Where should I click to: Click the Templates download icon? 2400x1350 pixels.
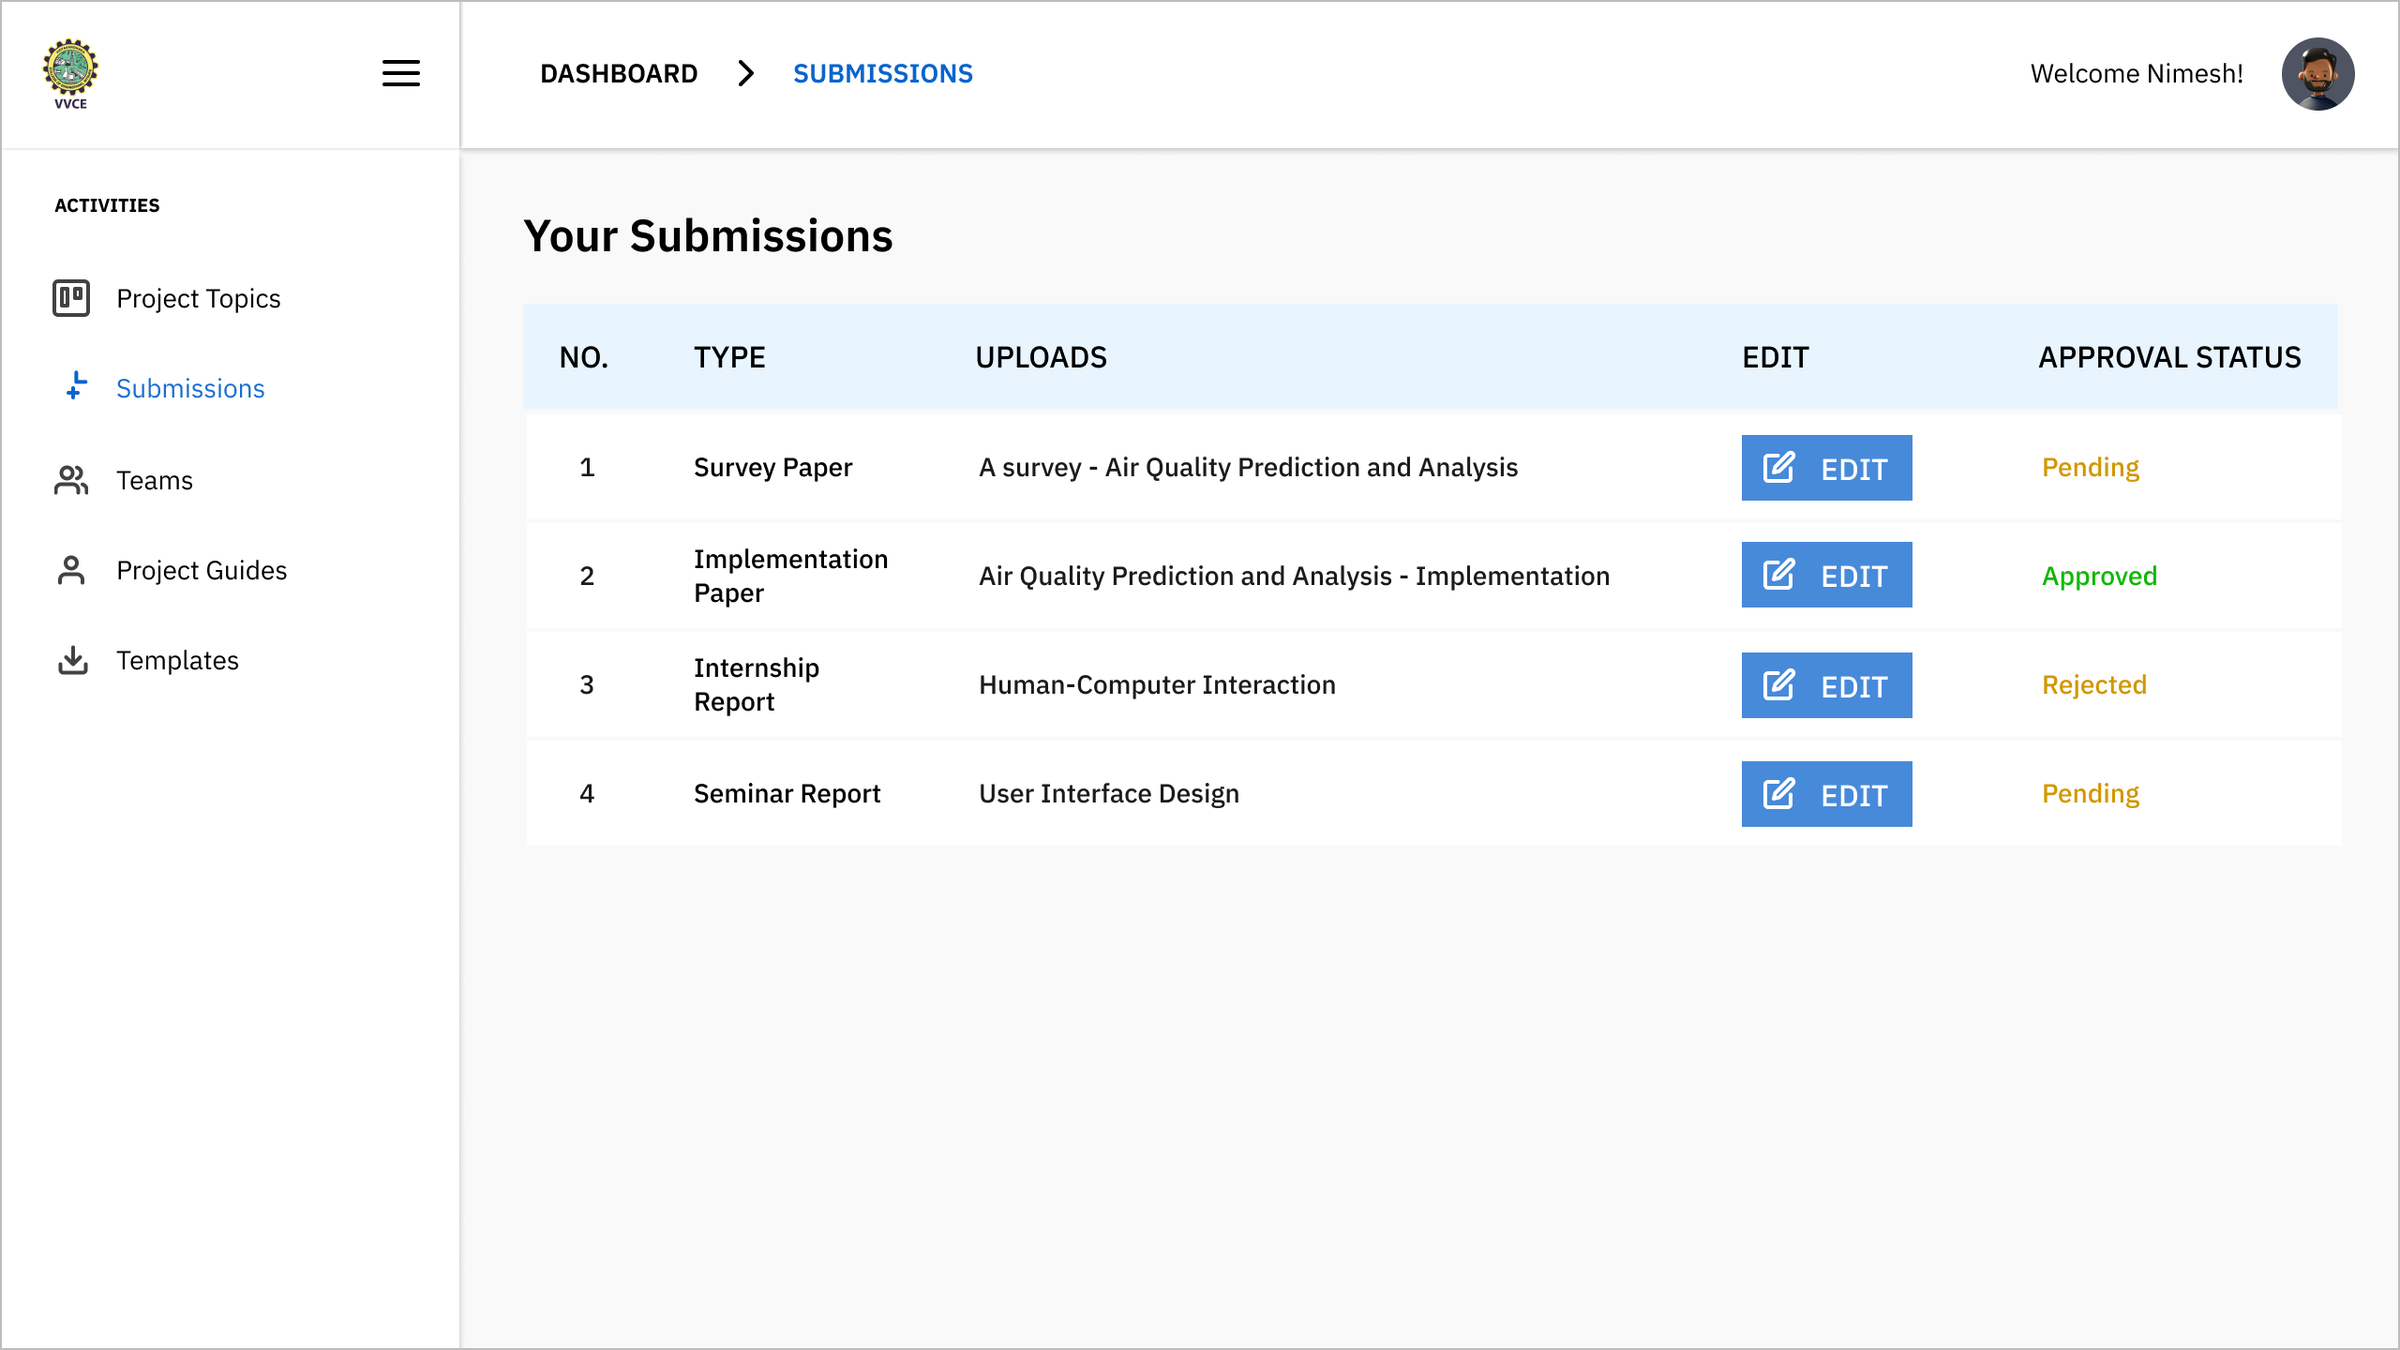tap(72, 660)
